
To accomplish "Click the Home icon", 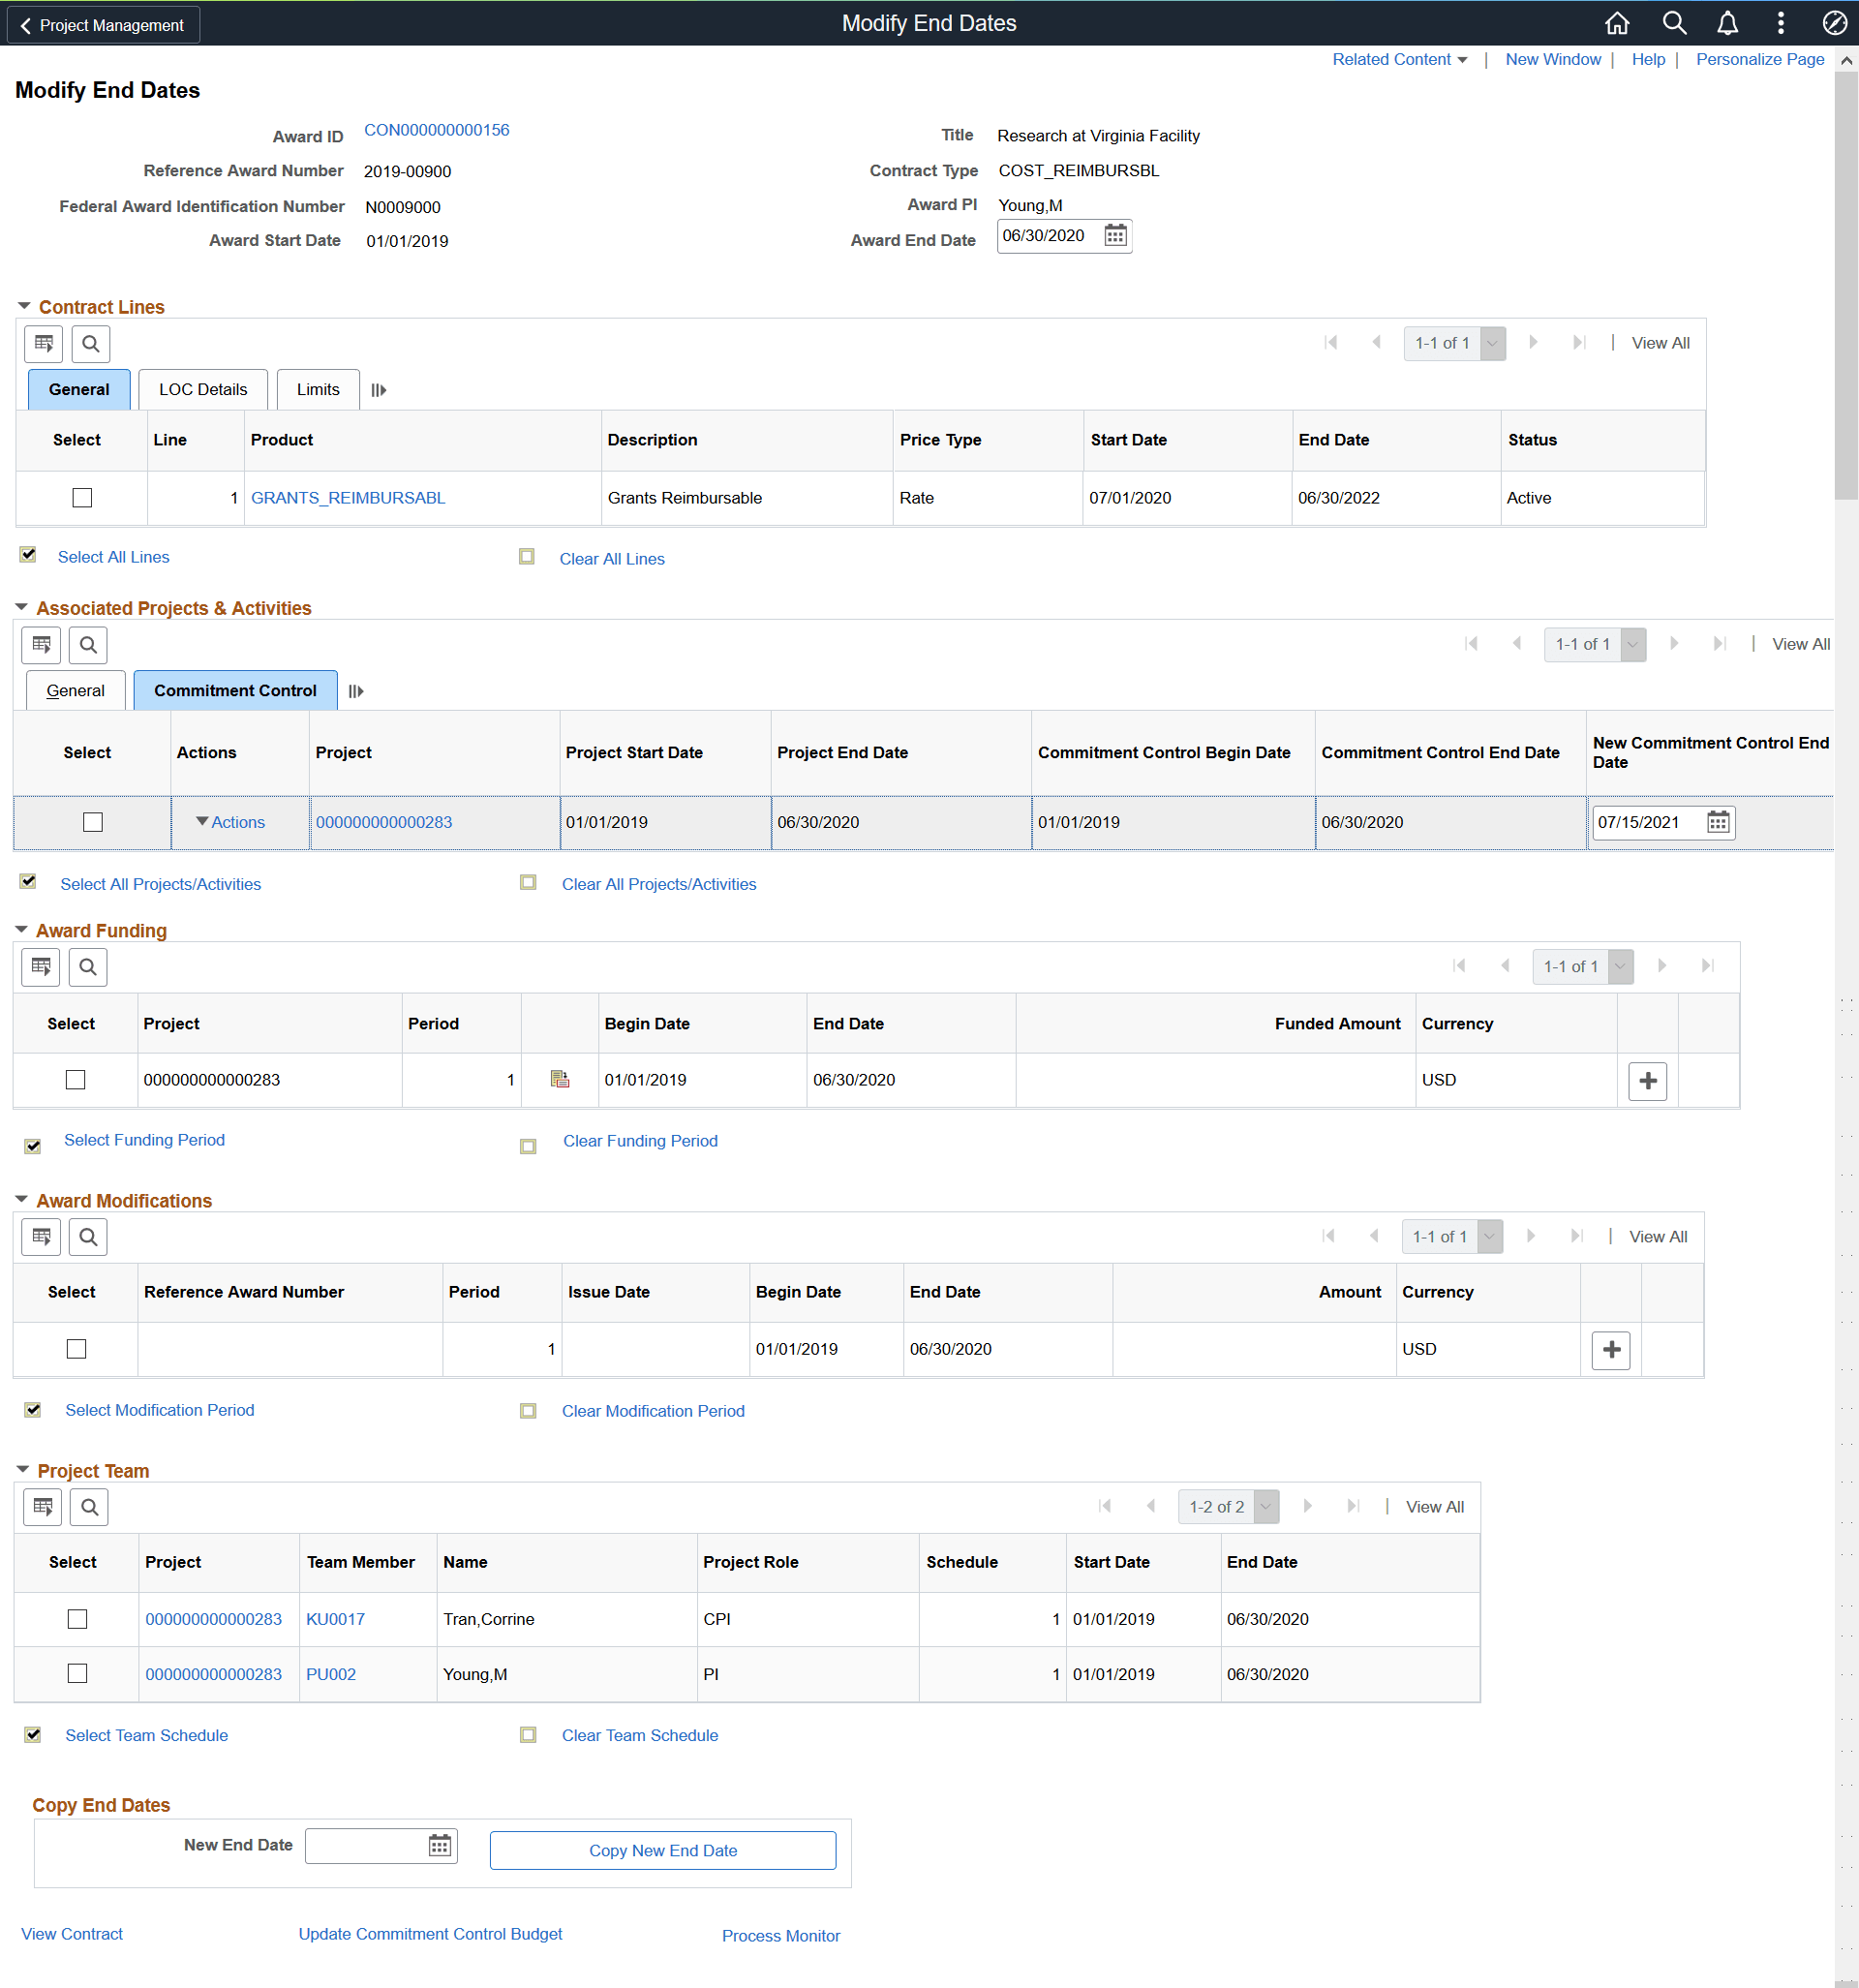I will point(1617,23).
